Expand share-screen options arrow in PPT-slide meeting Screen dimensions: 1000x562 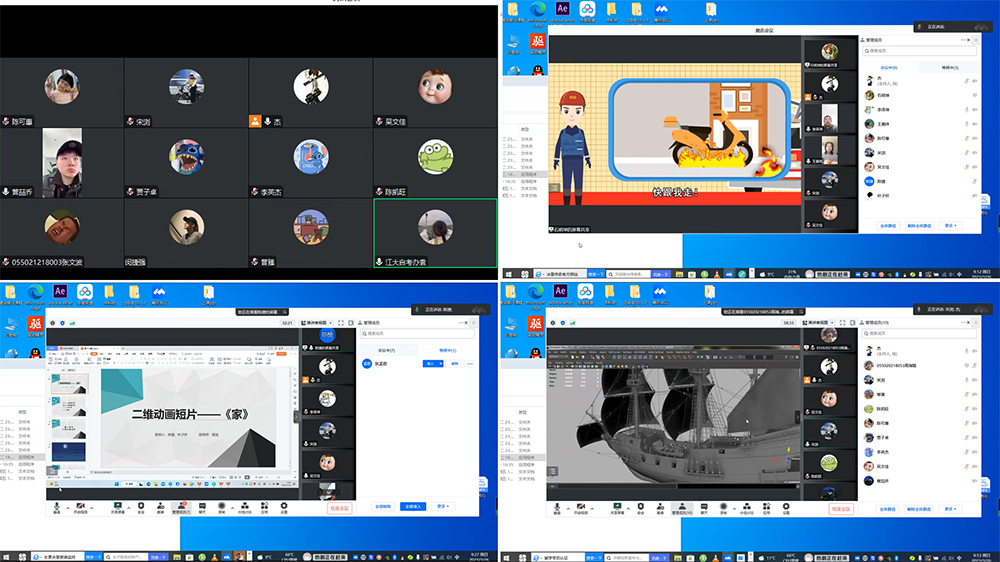[129, 508]
